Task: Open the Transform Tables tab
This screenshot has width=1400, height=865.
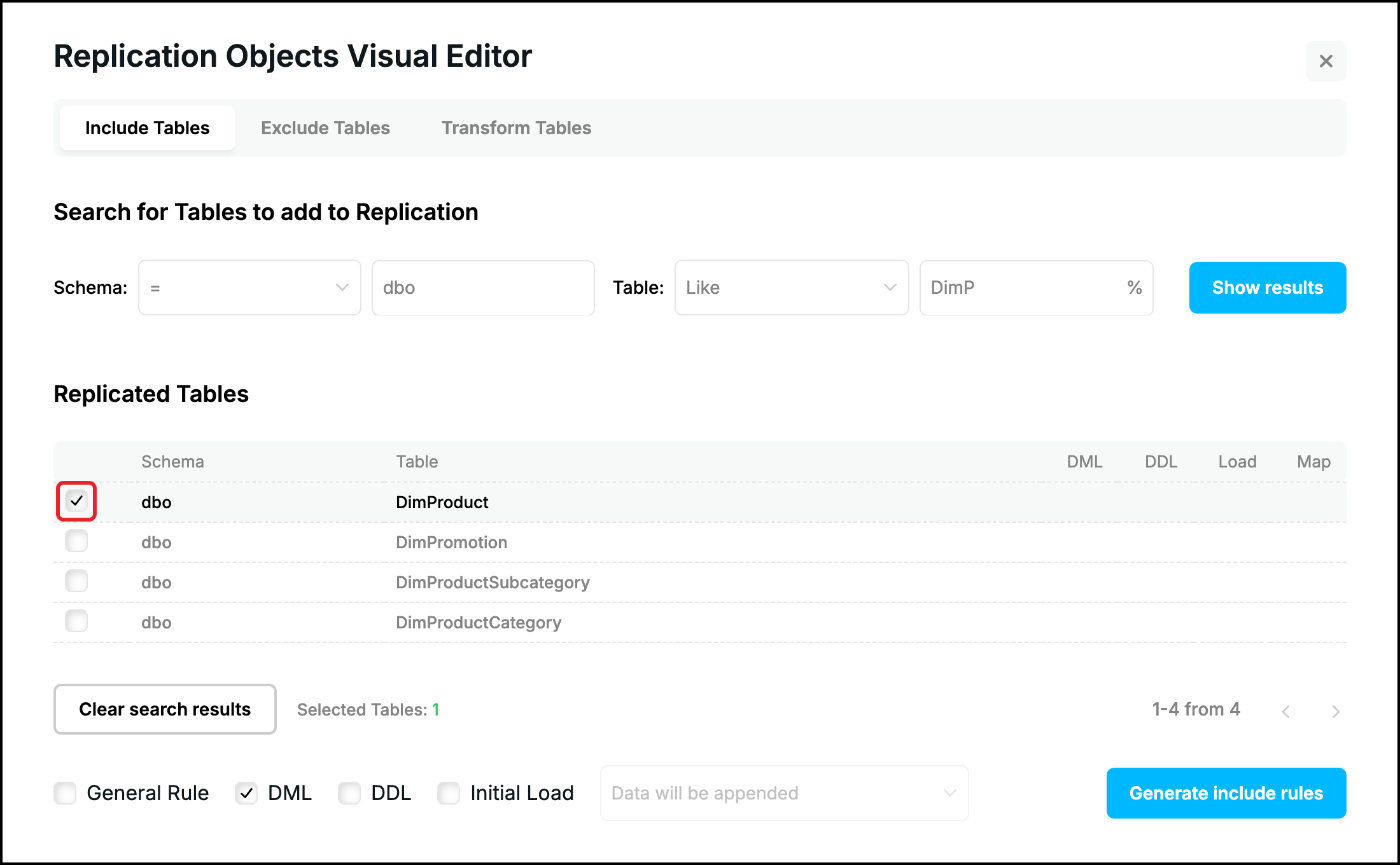Action: tap(516, 128)
